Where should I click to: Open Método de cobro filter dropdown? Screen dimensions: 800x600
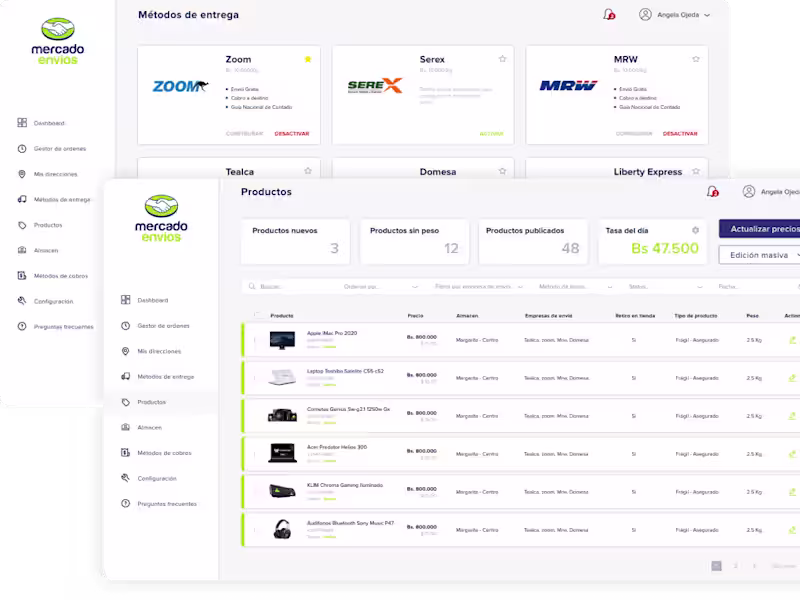[x=575, y=286]
